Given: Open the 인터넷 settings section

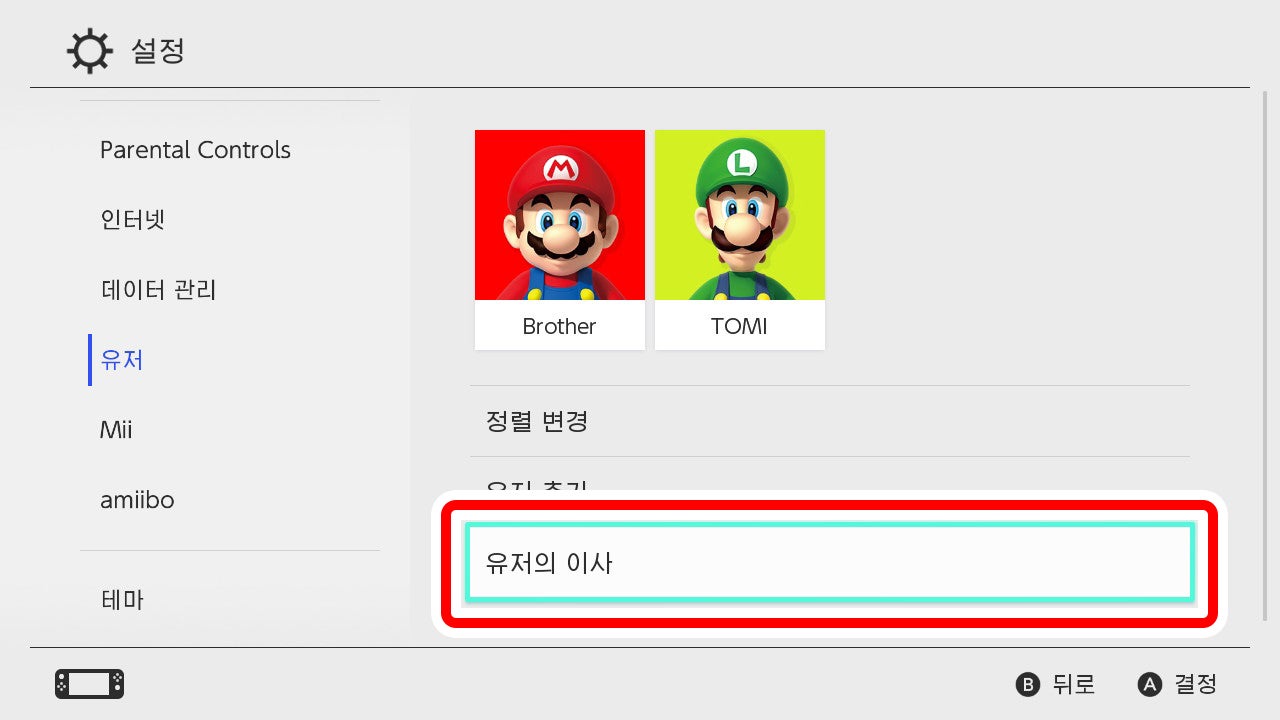Looking at the screenshot, I should [133, 220].
